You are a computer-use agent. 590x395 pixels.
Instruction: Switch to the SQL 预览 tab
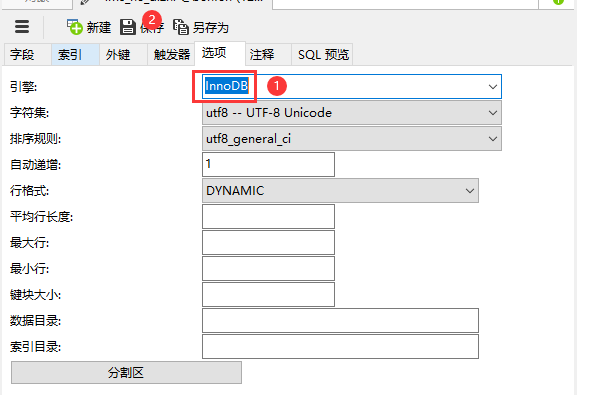pyautogui.click(x=322, y=55)
